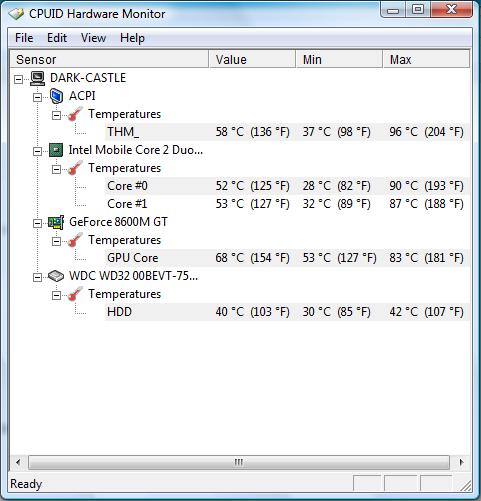481x501 pixels.
Task: Click the GeForce 8600M GT card icon
Action: (56, 222)
